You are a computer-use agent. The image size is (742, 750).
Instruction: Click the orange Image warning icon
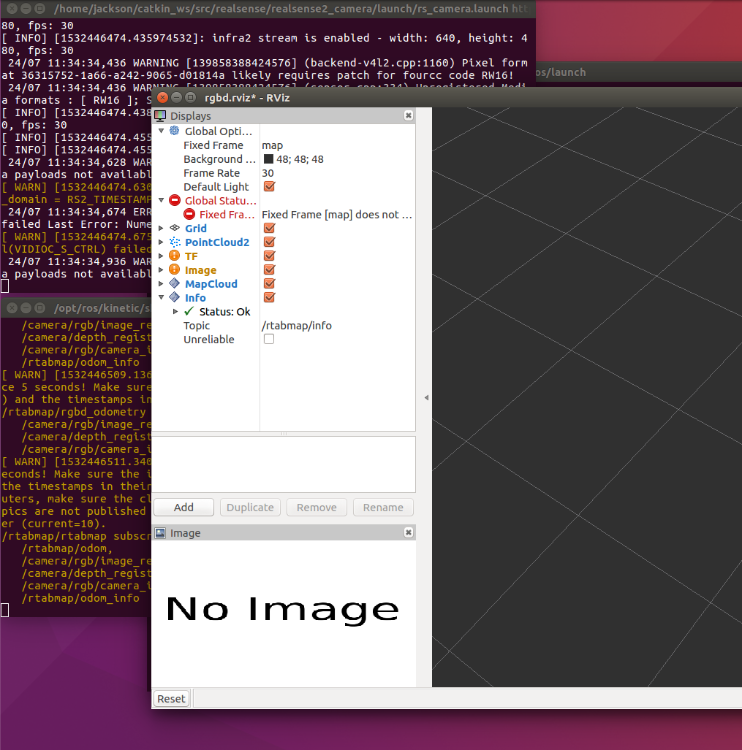point(175,271)
